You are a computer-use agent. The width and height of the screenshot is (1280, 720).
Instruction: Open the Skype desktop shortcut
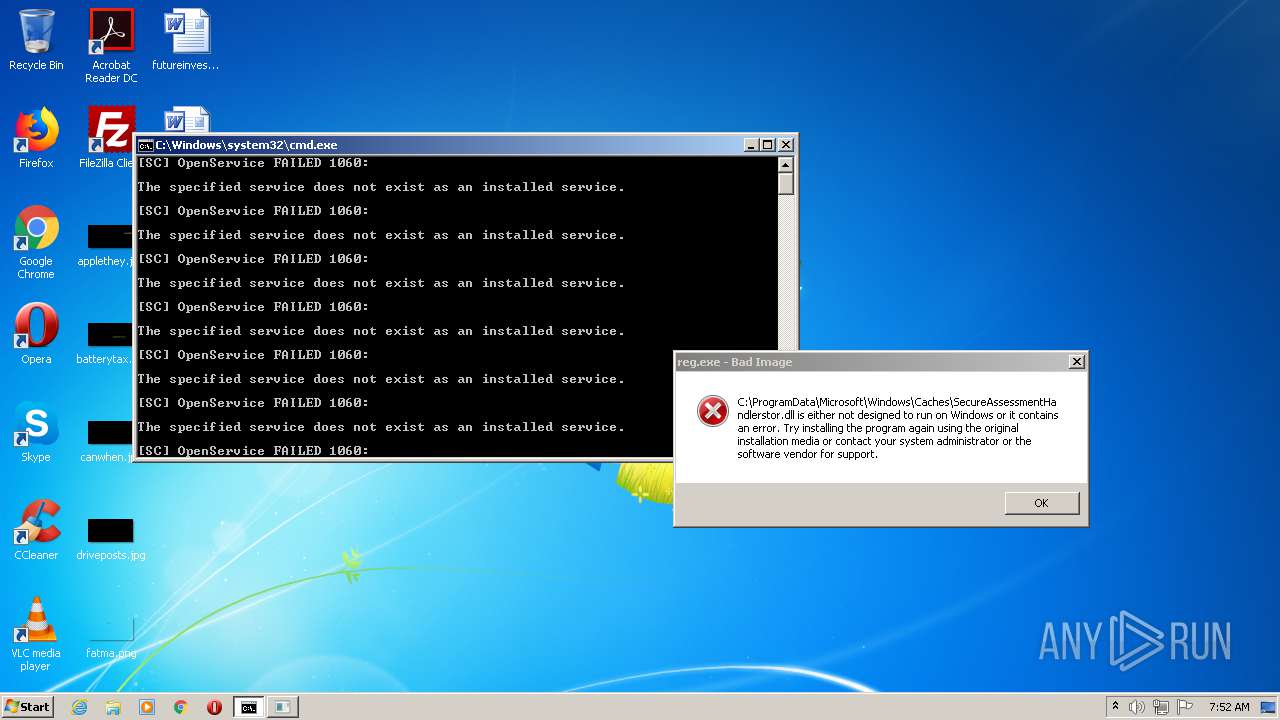[x=36, y=432]
